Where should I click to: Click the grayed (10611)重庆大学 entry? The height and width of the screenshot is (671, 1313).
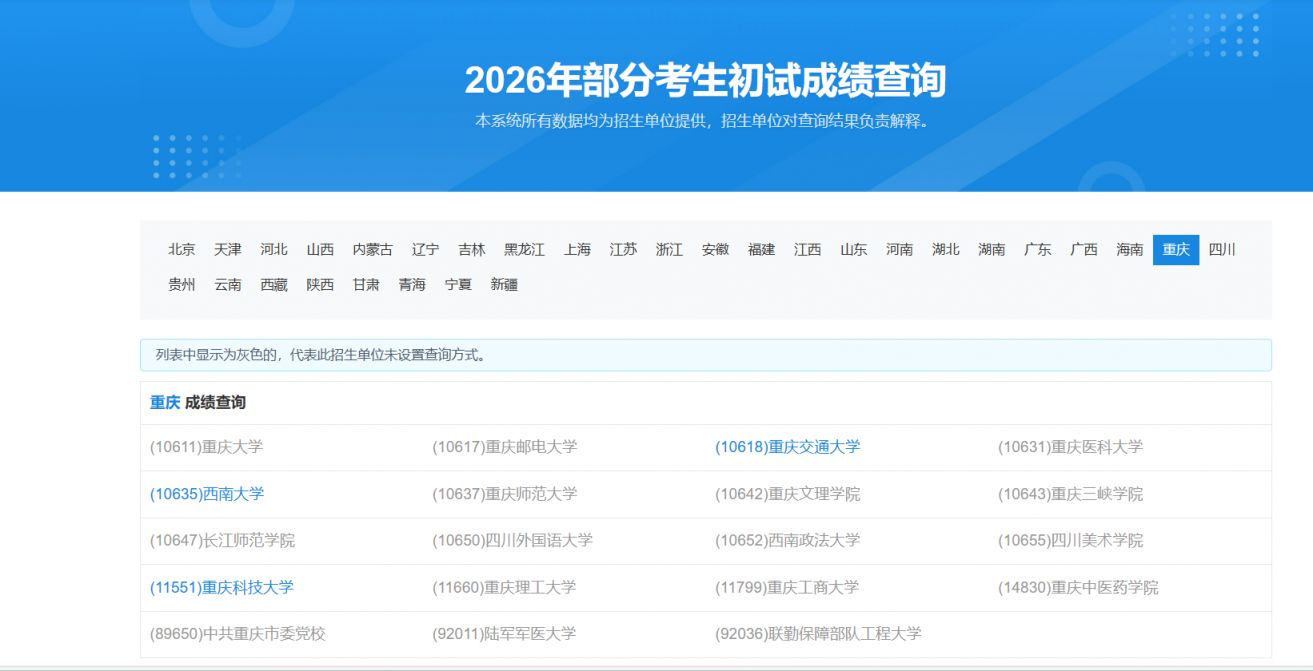(207, 447)
